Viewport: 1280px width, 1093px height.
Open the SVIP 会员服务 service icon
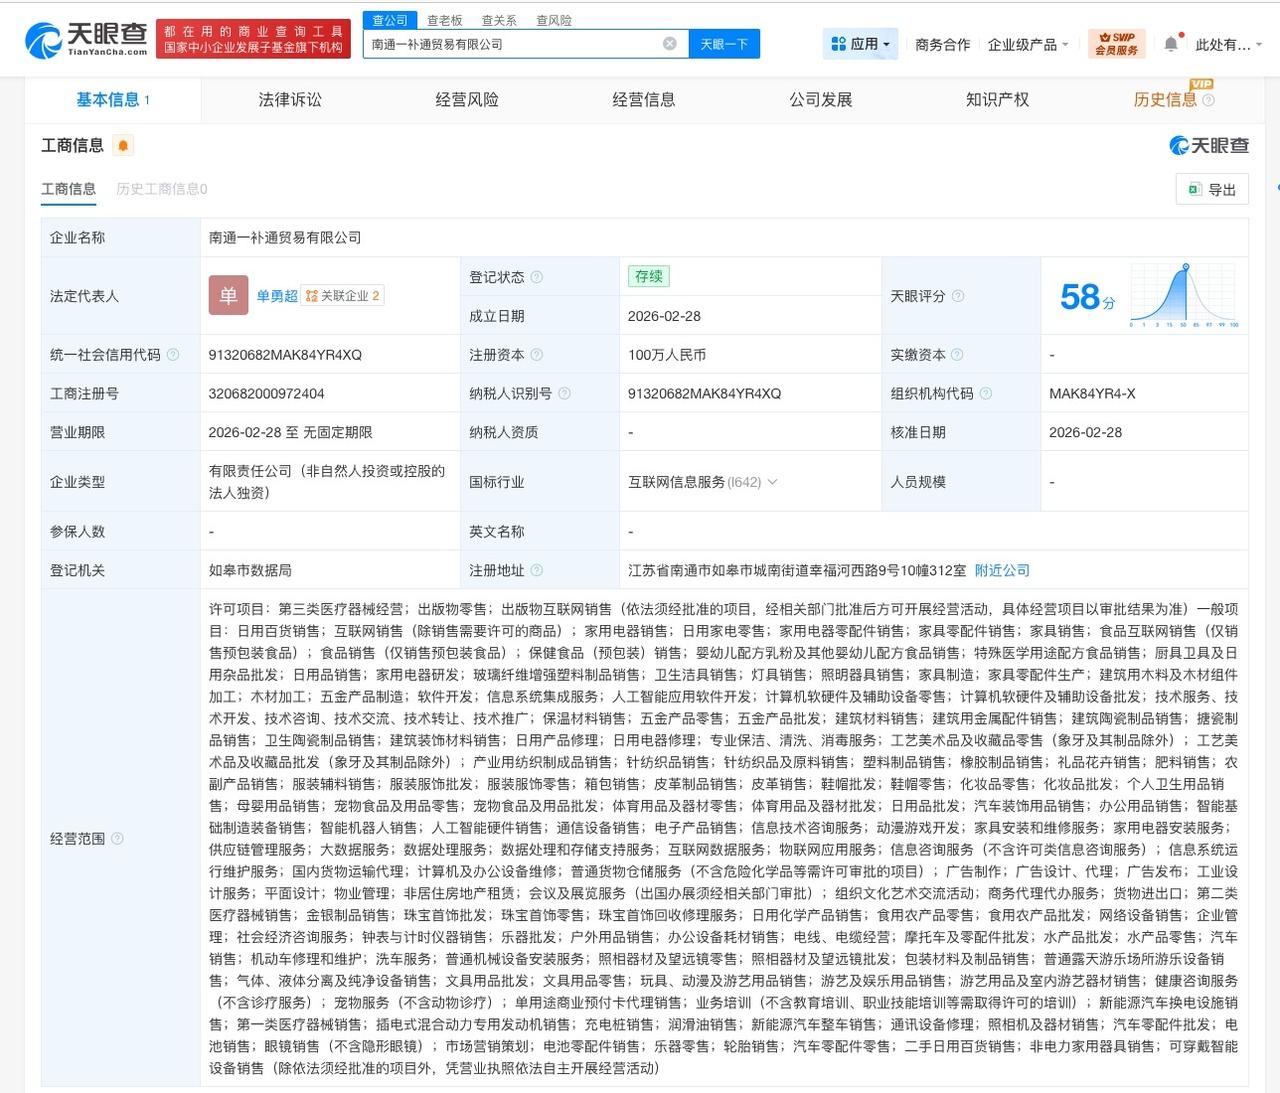point(1115,43)
